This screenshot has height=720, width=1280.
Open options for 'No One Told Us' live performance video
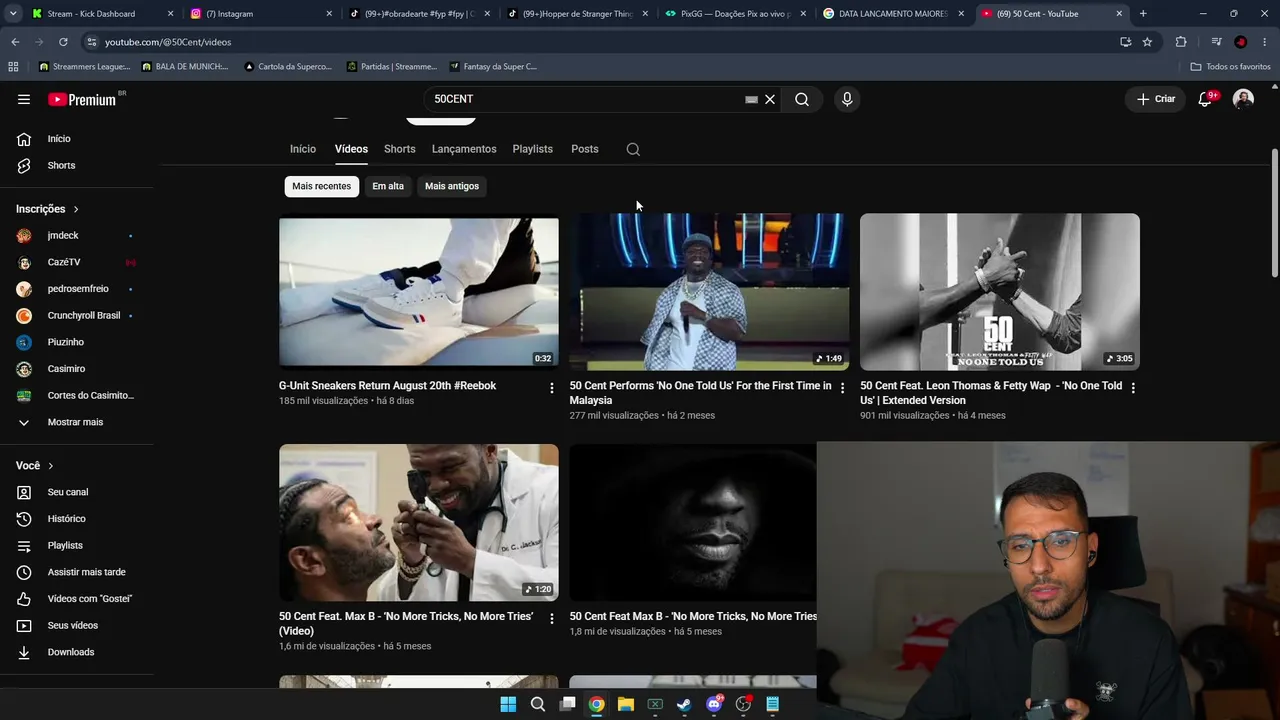(842, 387)
